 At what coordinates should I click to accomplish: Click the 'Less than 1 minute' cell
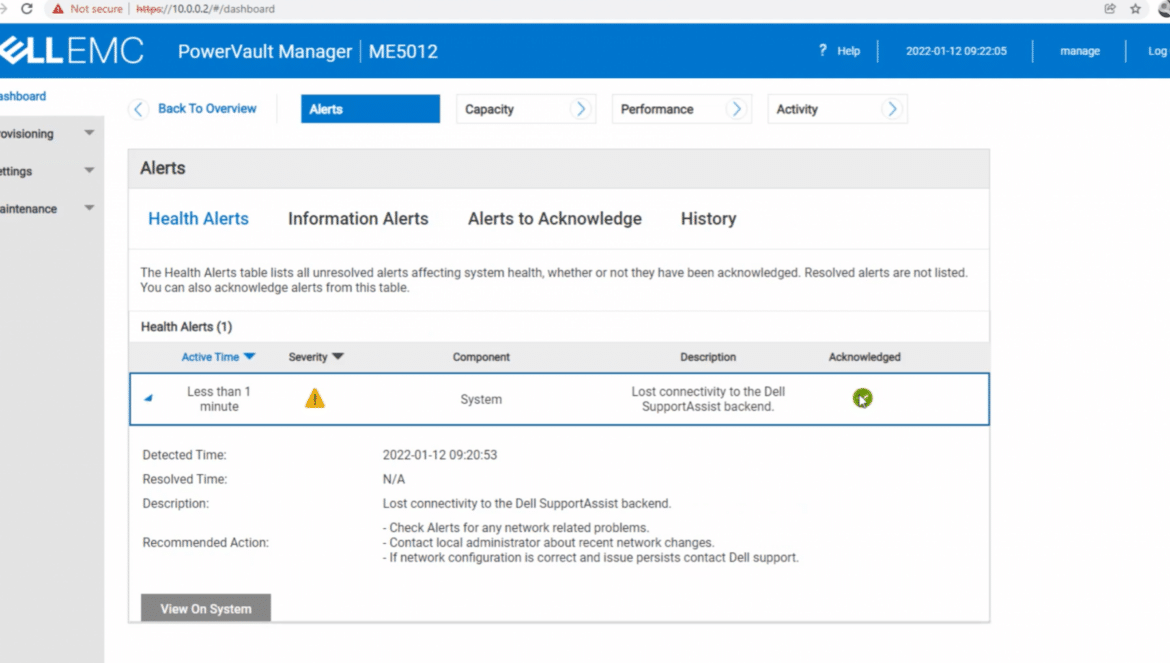219,399
